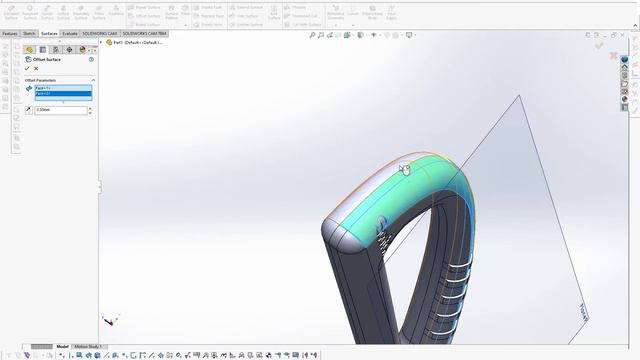Open the PropertyManager tab
Image resolution: width=640 pixels, height=360 pixels.
(x=43, y=50)
